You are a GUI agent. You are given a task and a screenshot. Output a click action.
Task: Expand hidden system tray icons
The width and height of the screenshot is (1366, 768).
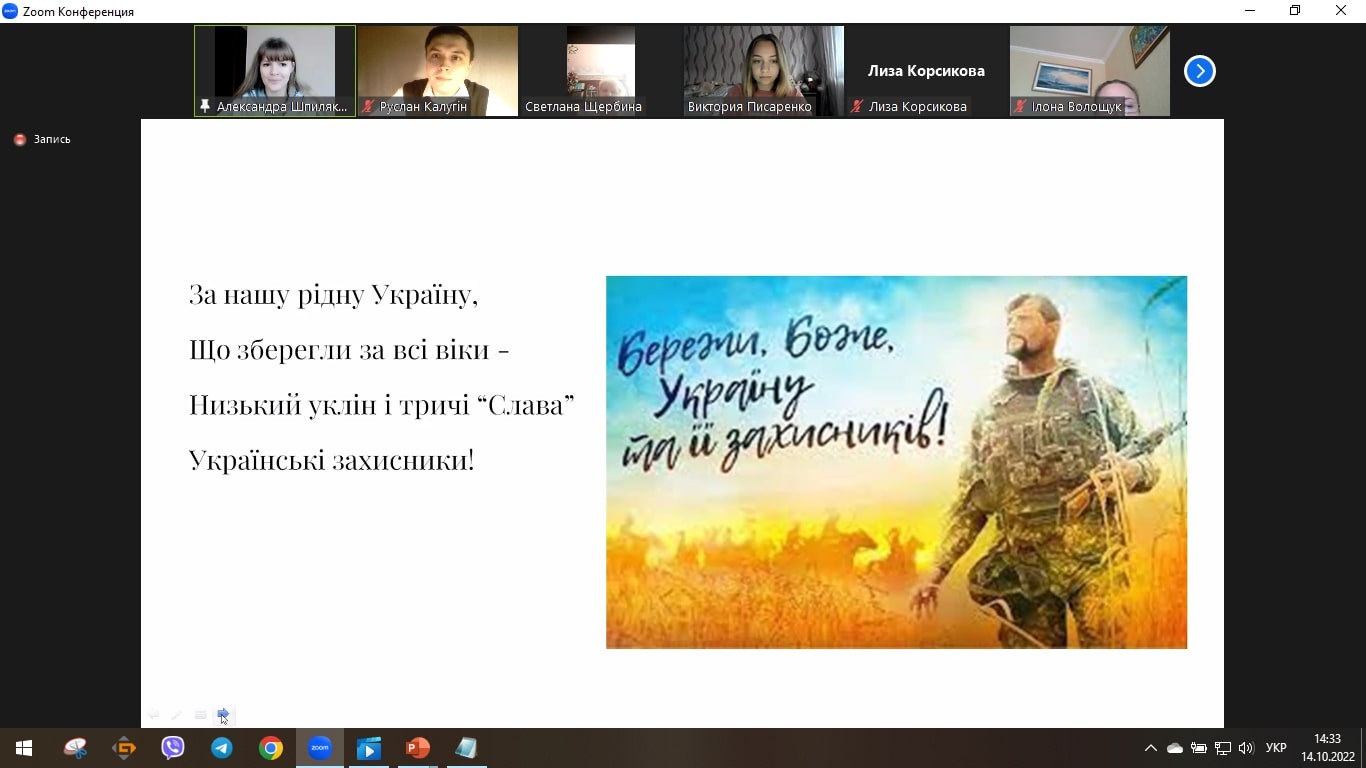[x=1150, y=748]
